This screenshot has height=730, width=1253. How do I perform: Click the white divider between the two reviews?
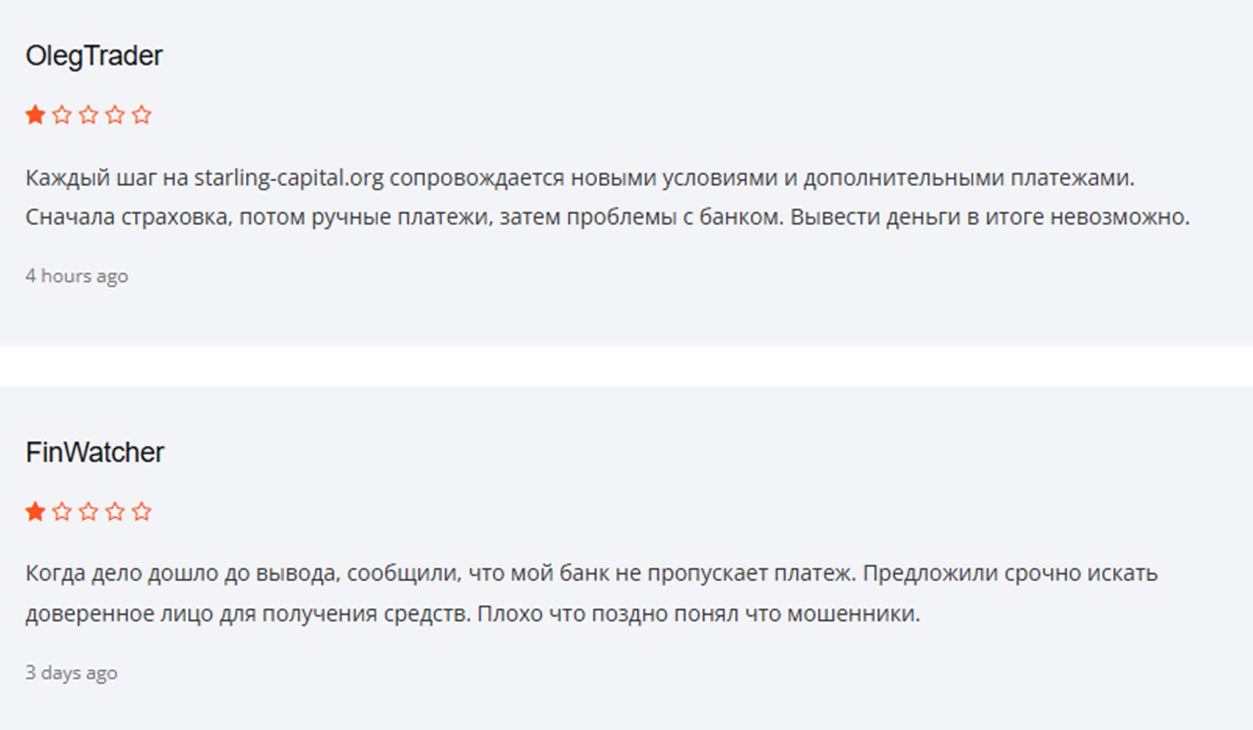coord(626,365)
